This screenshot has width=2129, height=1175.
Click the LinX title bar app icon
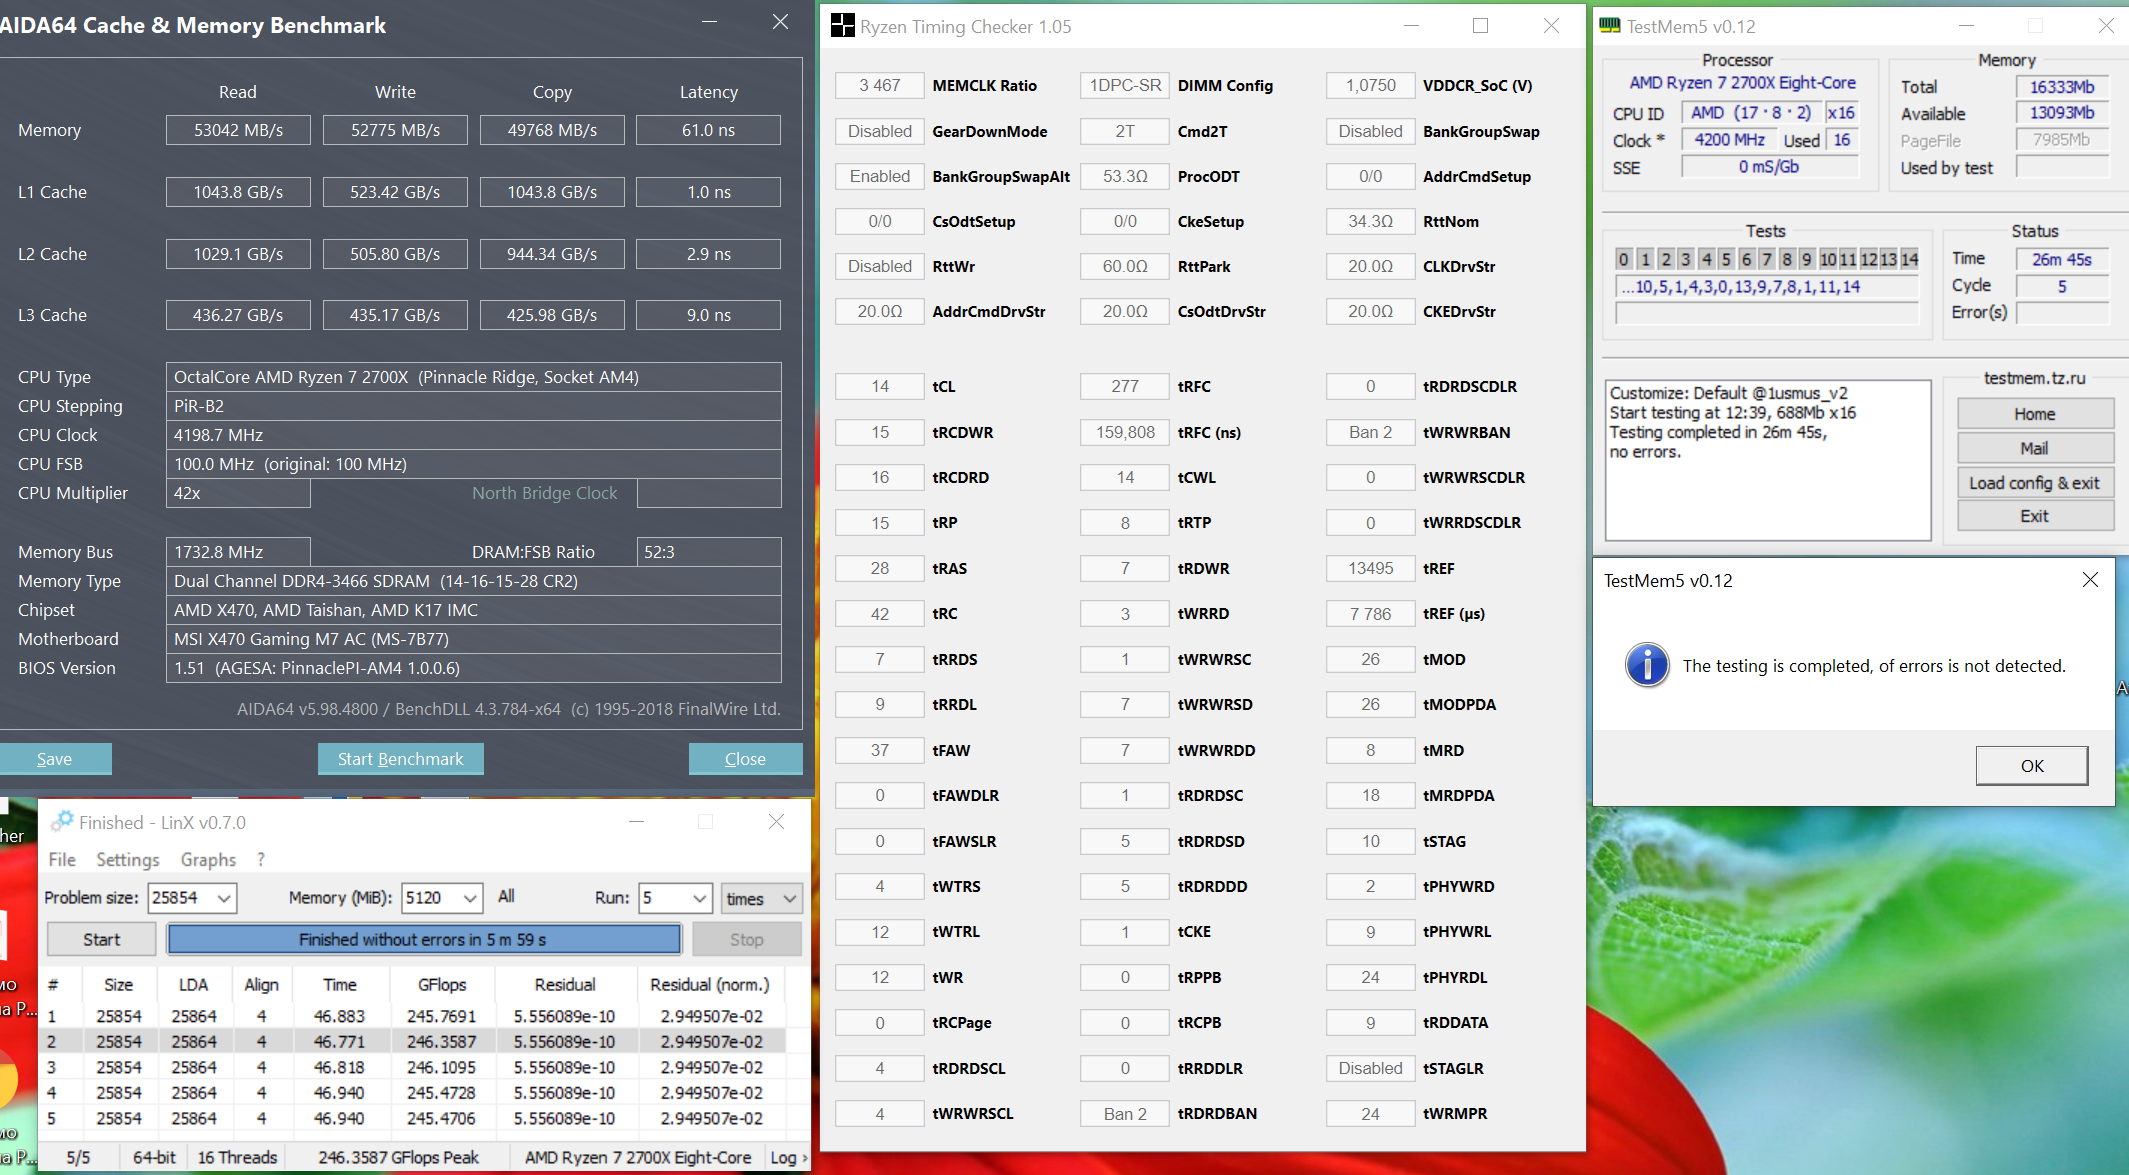click(62, 822)
